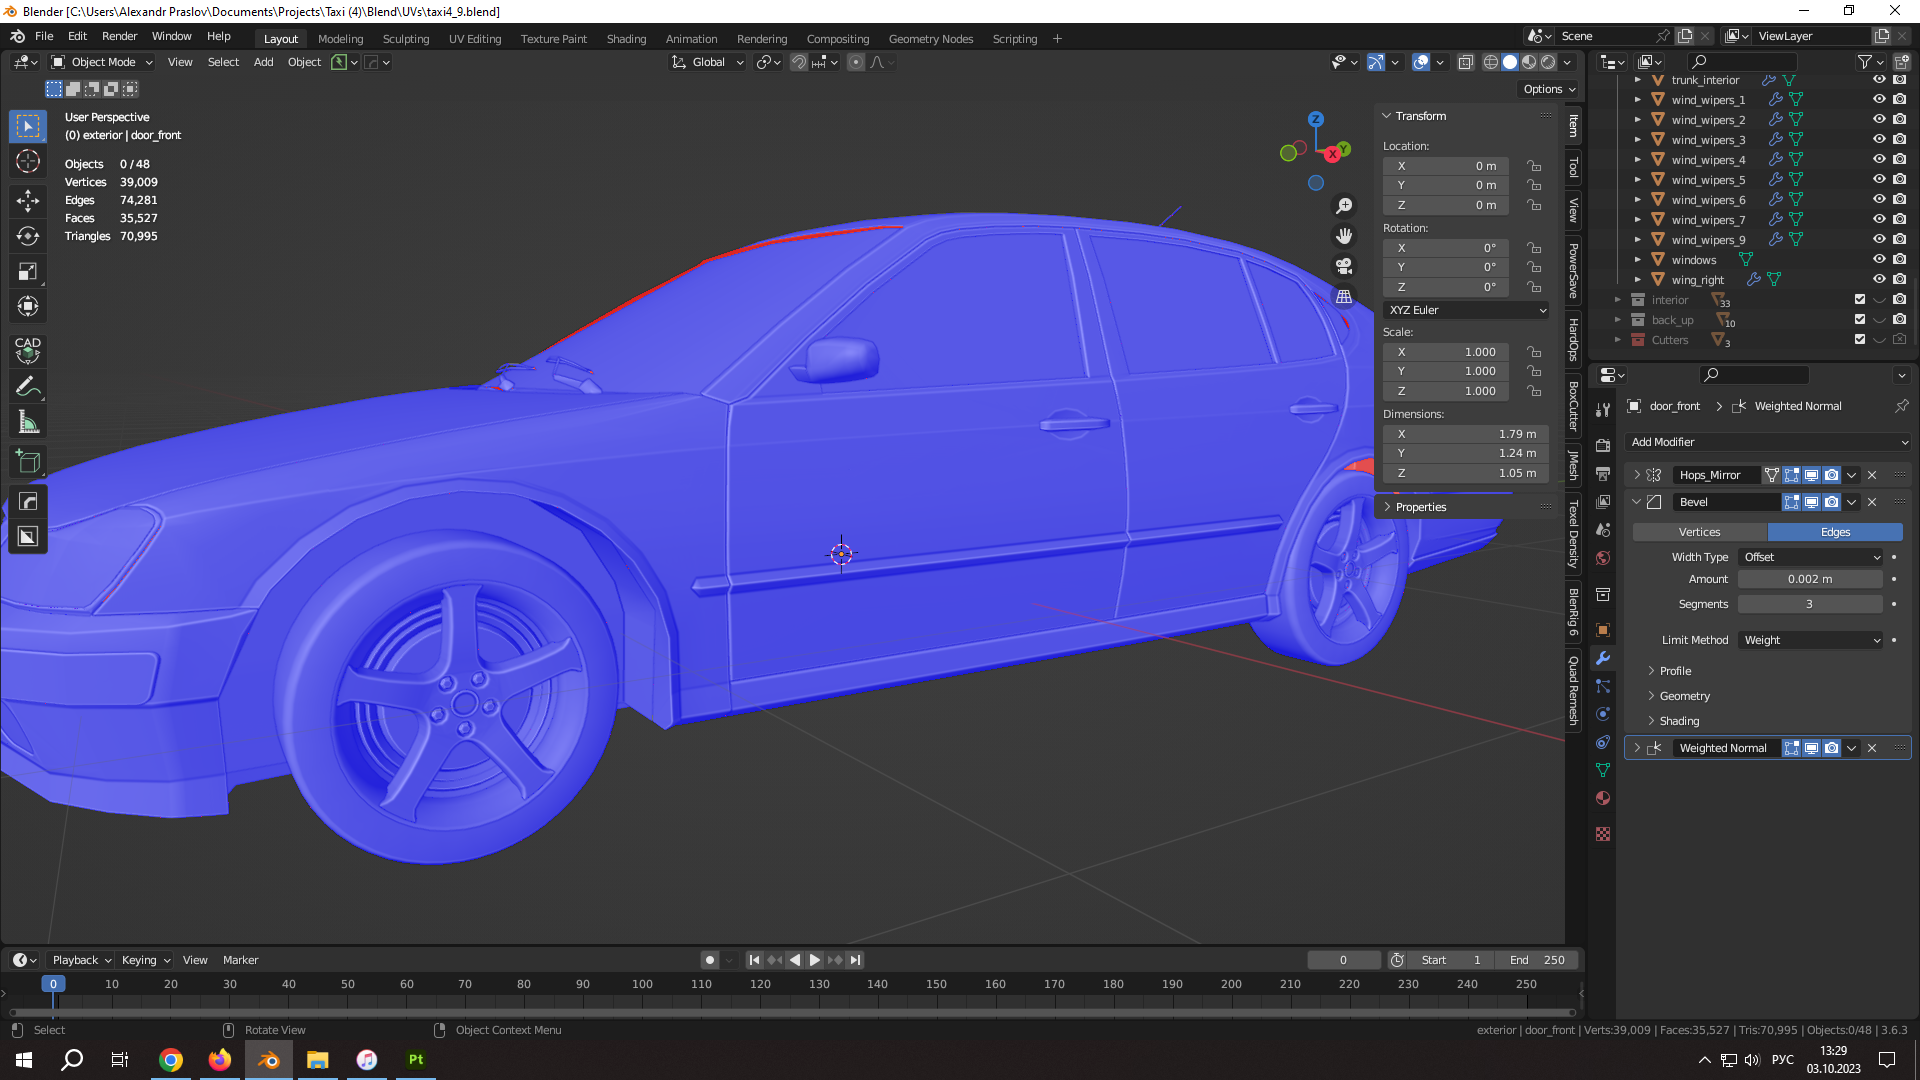
Task: Open Output properties tab
Action: (1603, 473)
